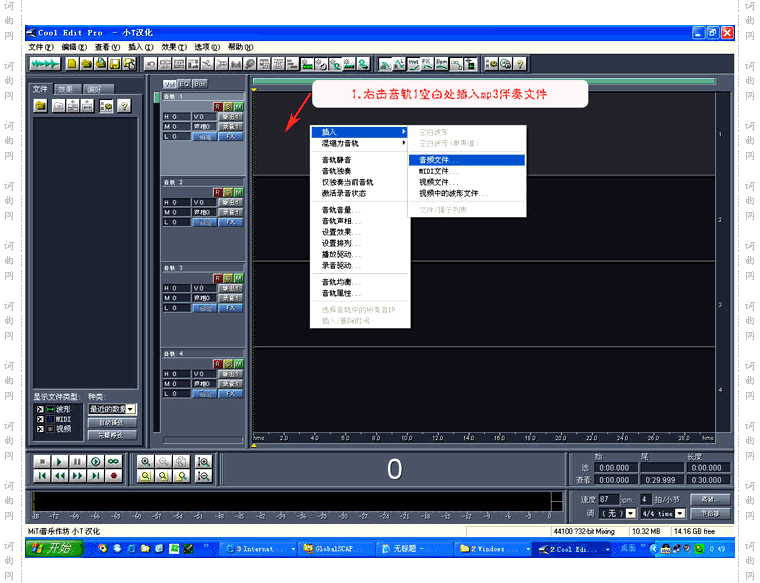The width and height of the screenshot is (760, 583).
Task: Click the Go to Beginning transport button
Action: point(42,476)
